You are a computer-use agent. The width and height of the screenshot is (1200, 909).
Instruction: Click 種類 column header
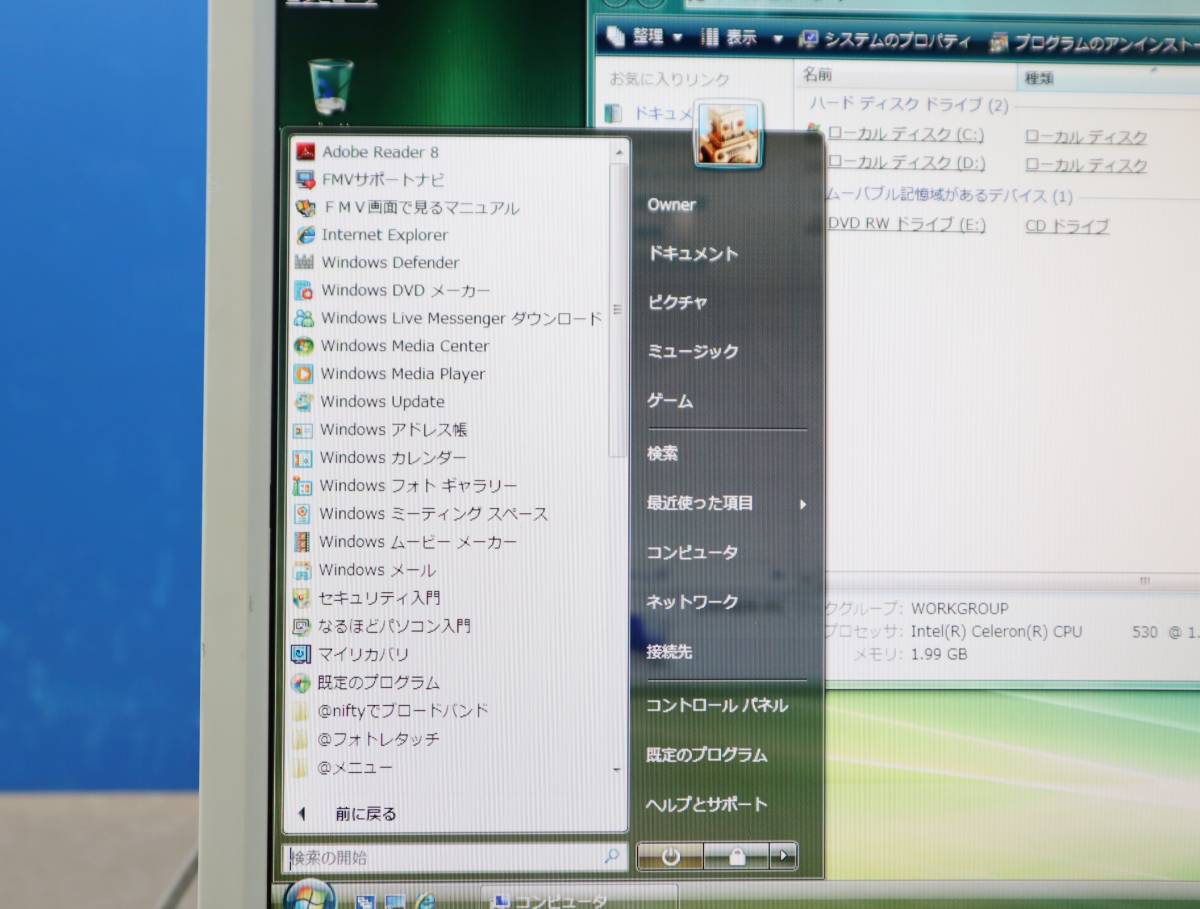point(1108,78)
